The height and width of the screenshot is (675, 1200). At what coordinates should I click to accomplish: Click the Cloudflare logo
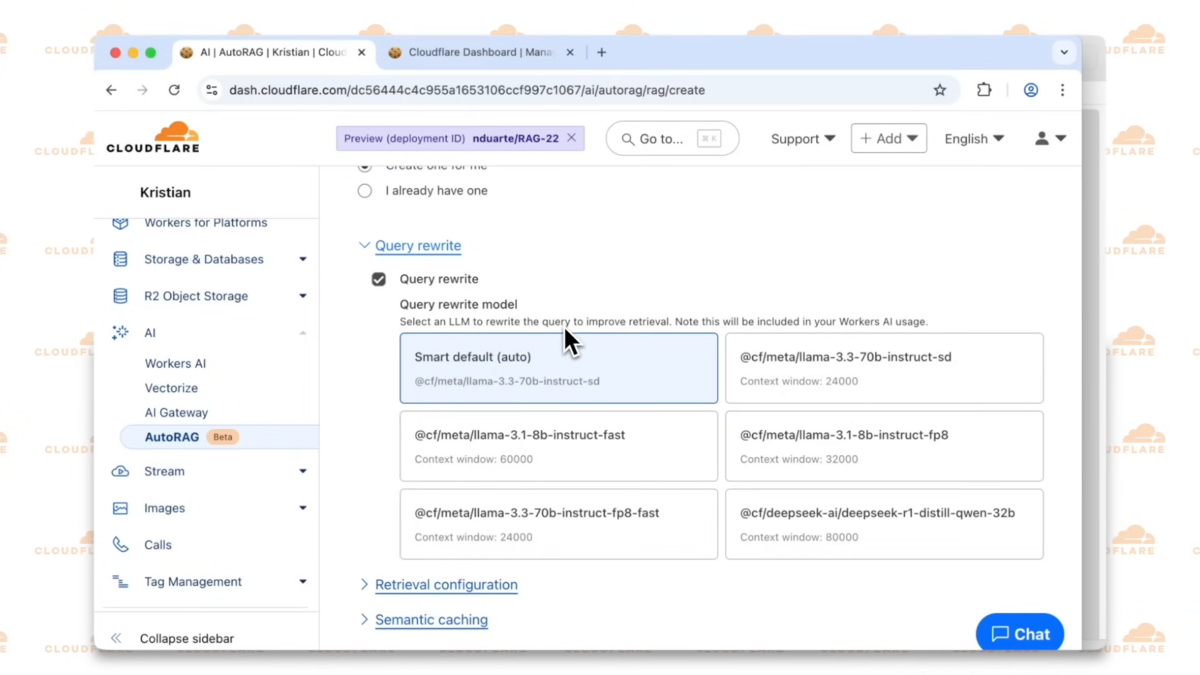coord(153,137)
